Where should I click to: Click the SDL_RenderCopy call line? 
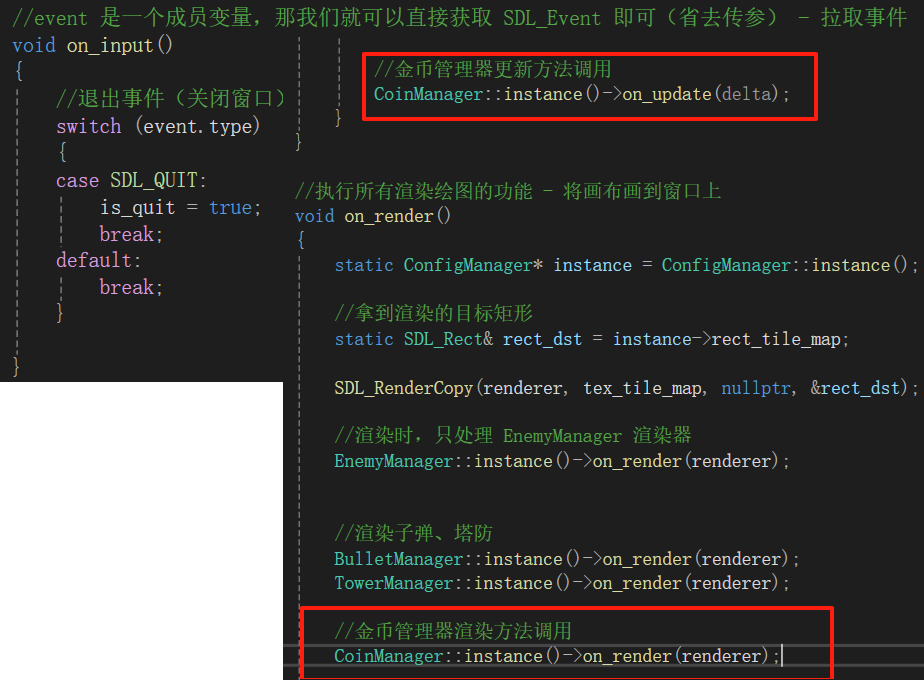(x=626, y=388)
